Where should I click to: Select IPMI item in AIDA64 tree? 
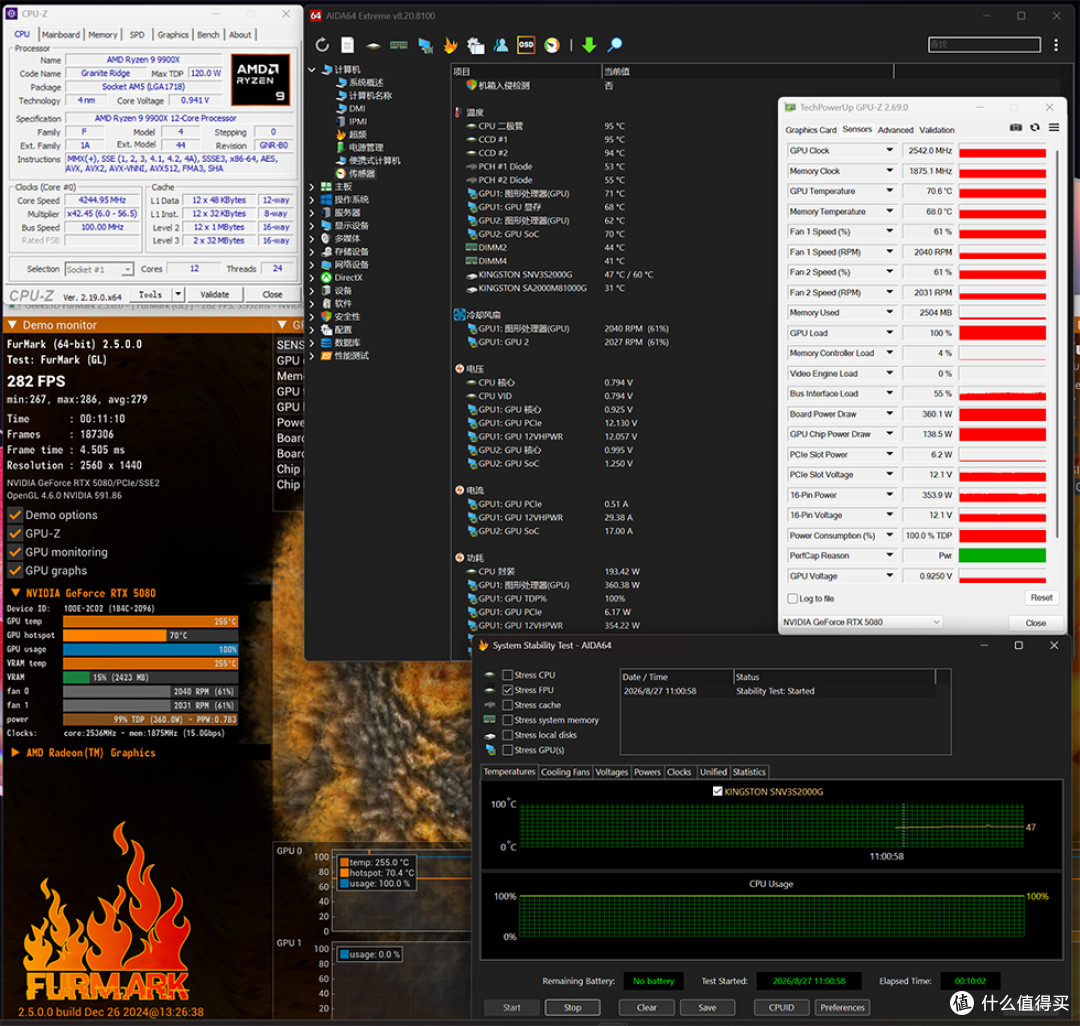[352, 121]
